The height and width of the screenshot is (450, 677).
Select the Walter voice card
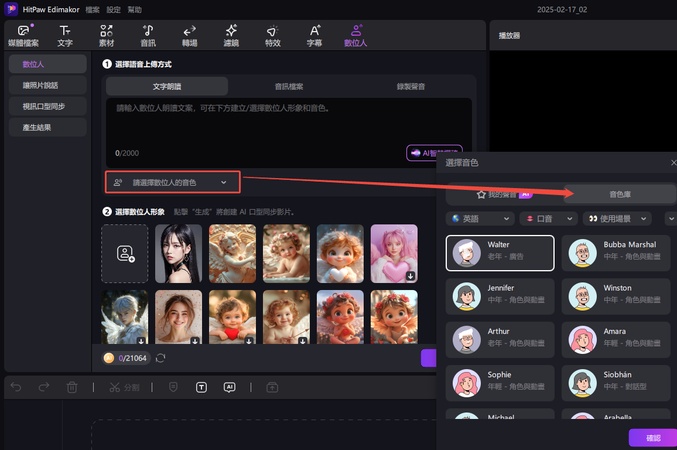(x=500, y=253)
